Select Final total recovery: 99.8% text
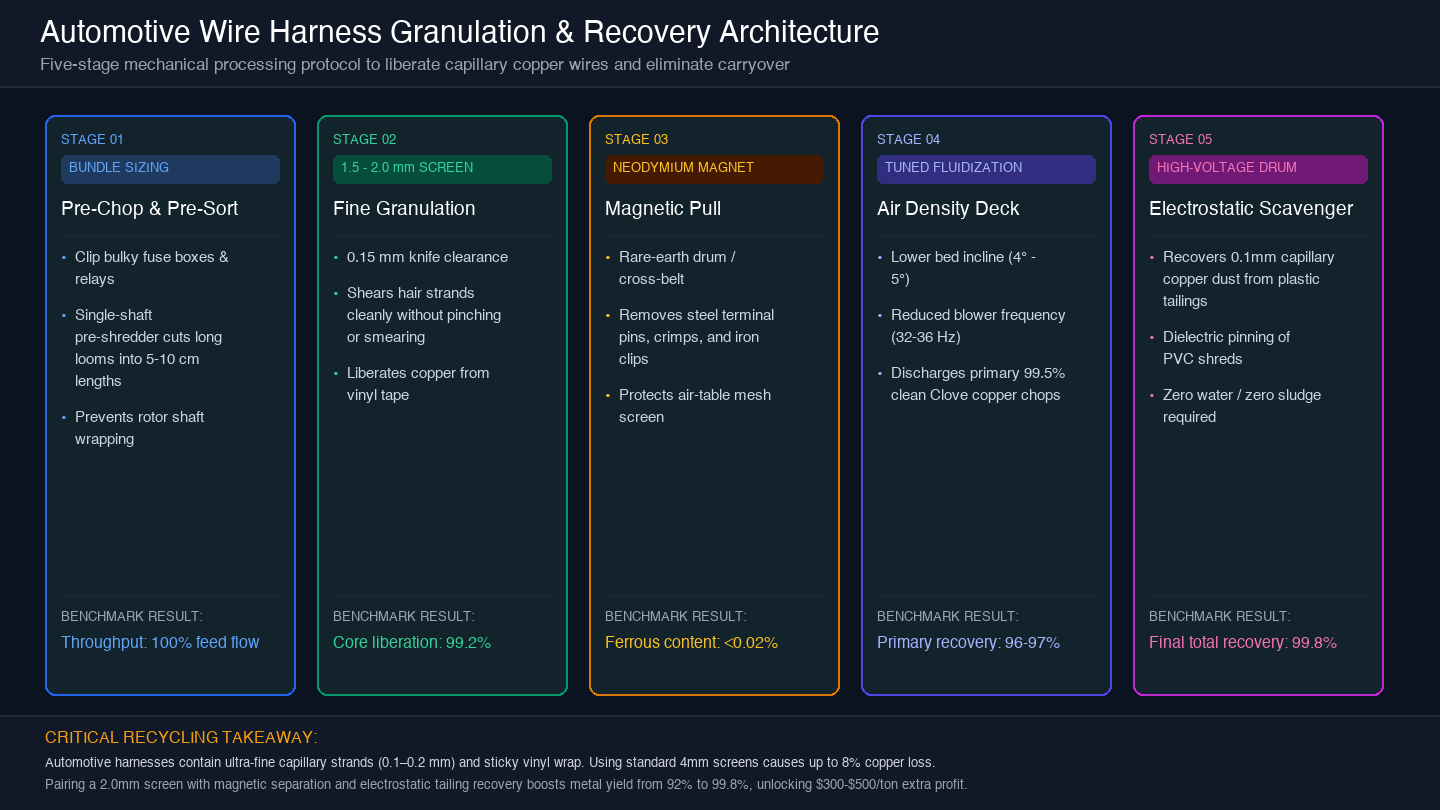Screen dimensions: 1440x810 tap(1243, 643)
